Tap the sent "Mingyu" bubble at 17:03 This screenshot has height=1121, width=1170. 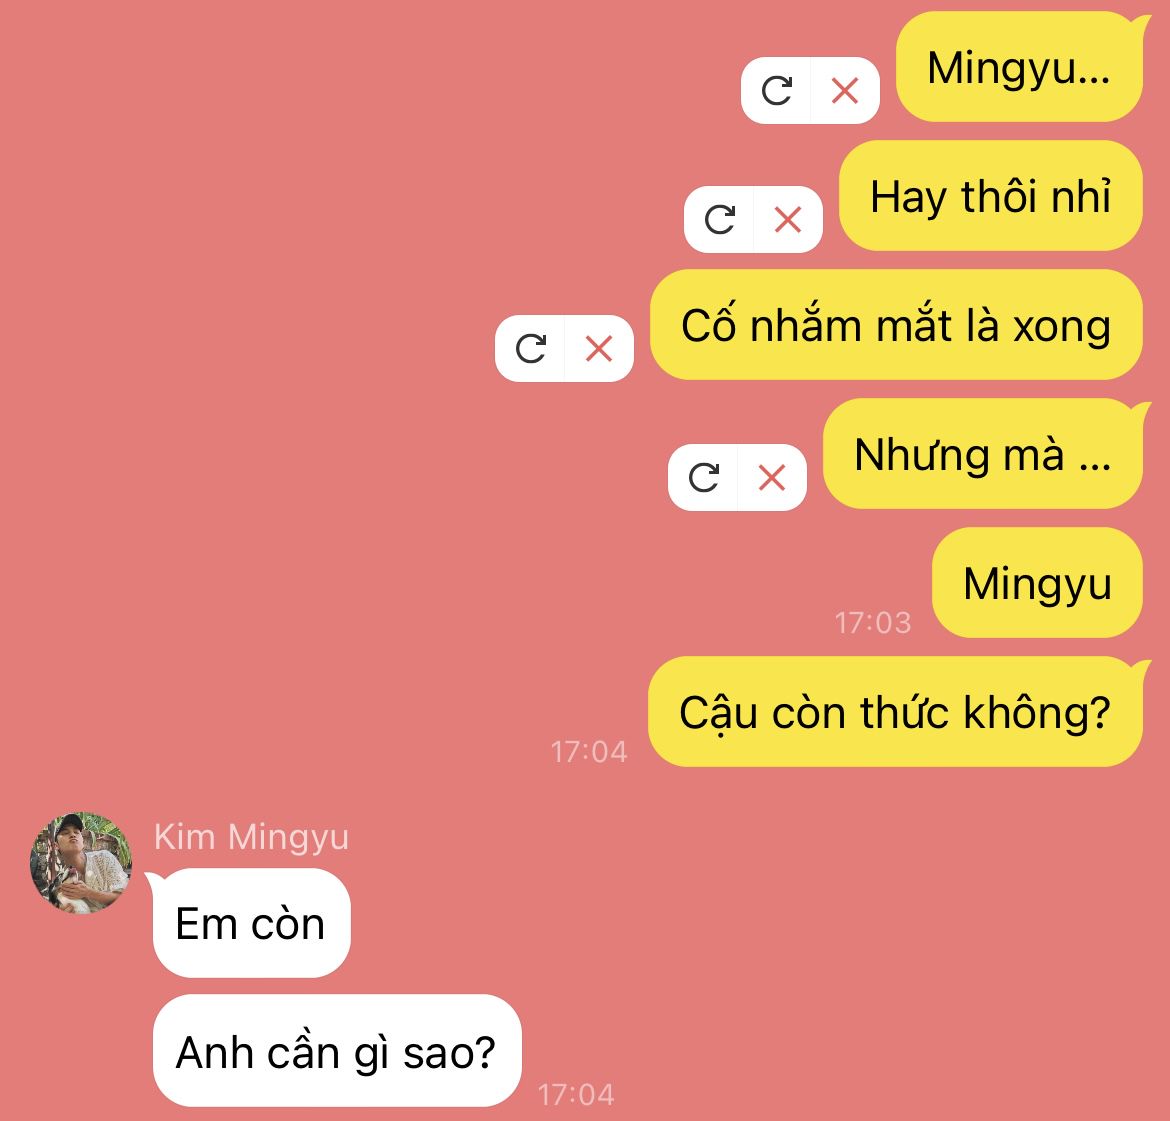point(1037,583)
